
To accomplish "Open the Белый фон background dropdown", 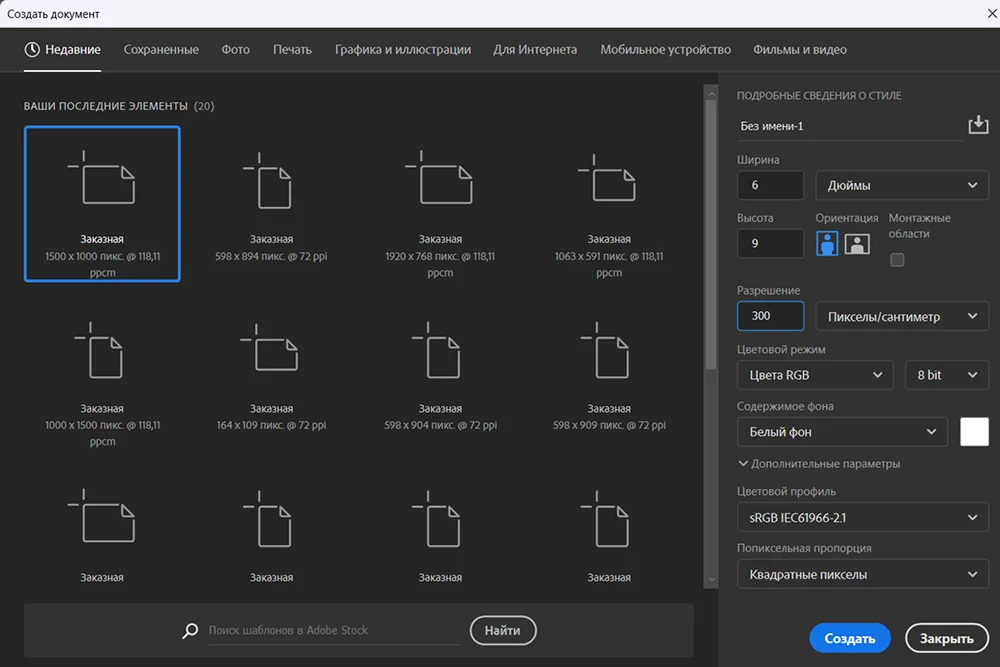I will click(842, 432).
